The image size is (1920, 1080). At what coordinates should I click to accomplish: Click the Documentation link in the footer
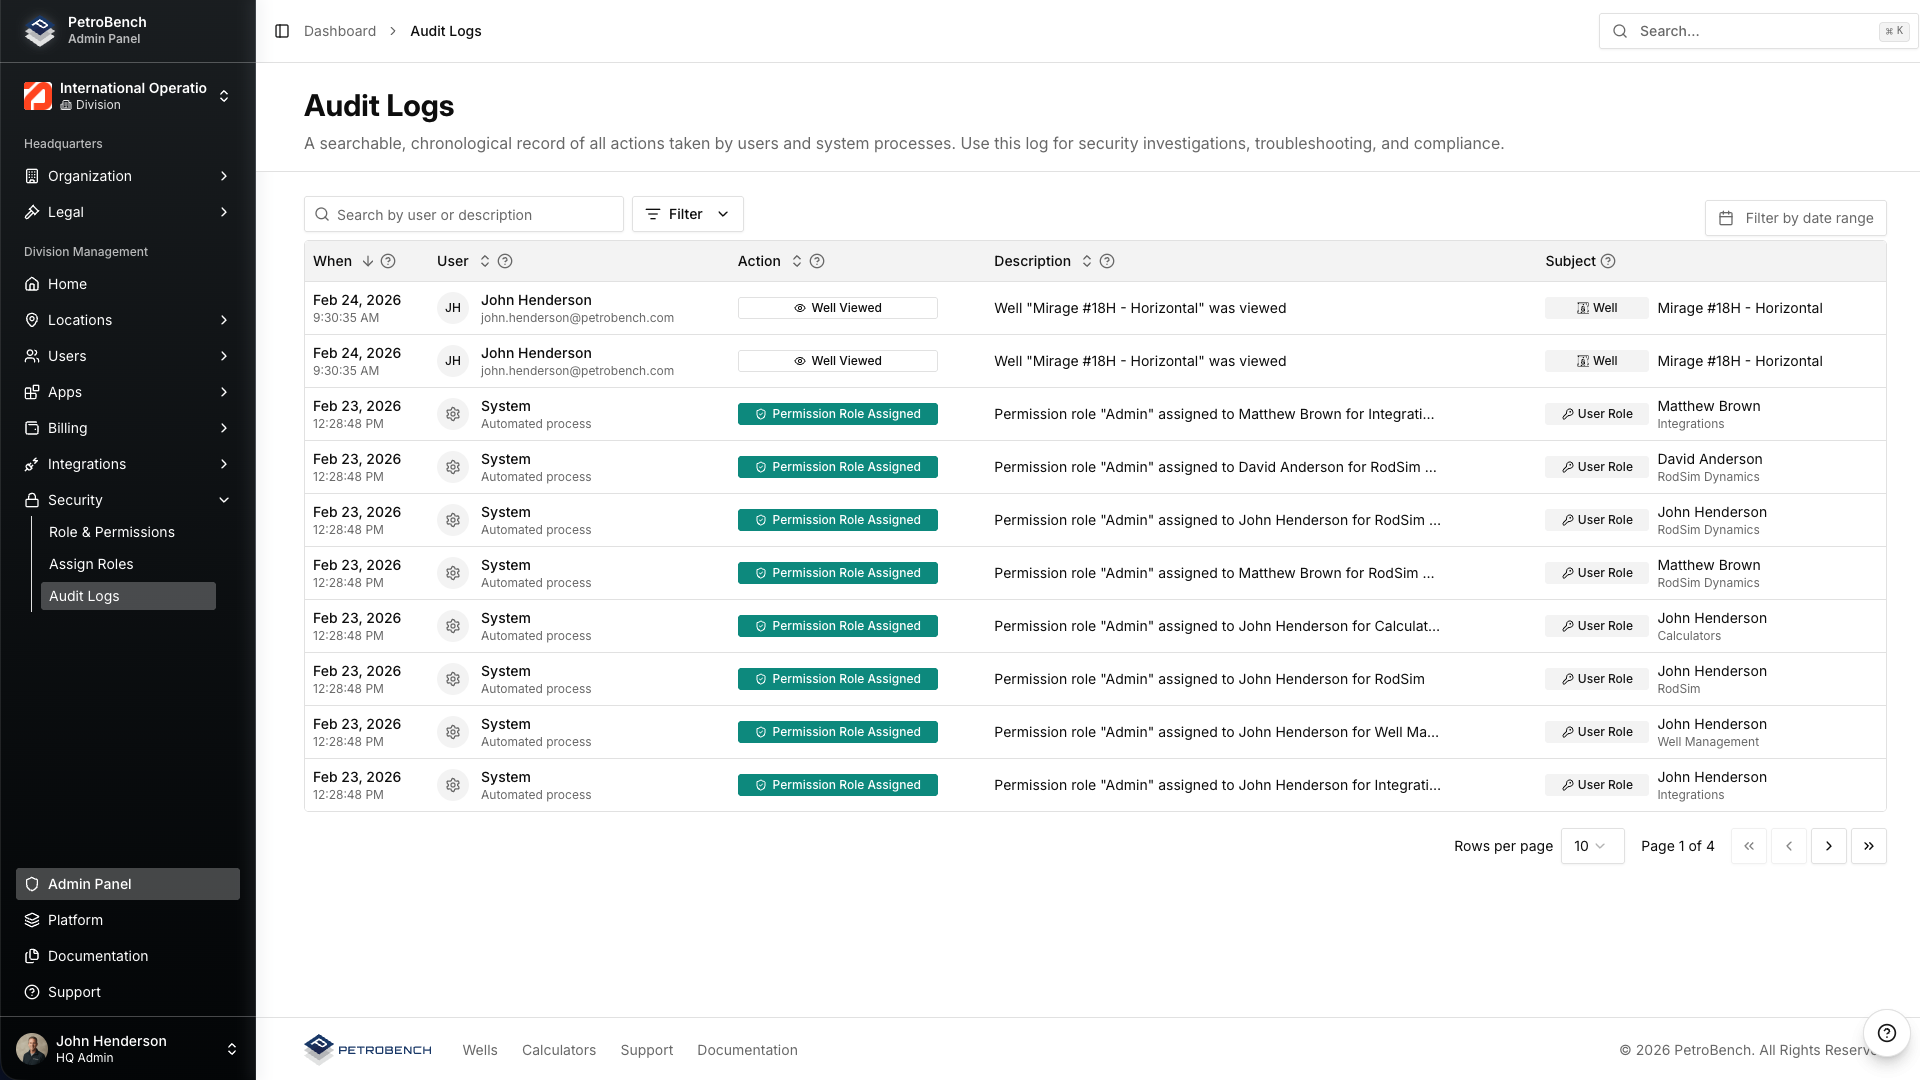point(747,1049)
